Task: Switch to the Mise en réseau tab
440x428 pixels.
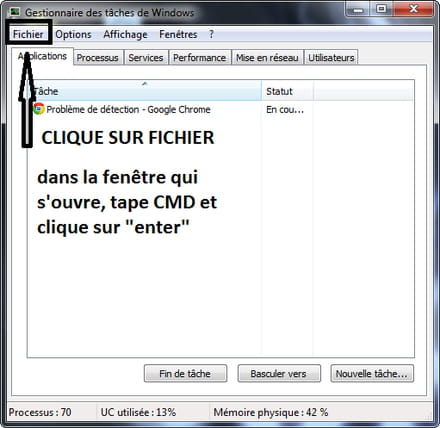Action: pyautogui.click(x=267, y=58)
